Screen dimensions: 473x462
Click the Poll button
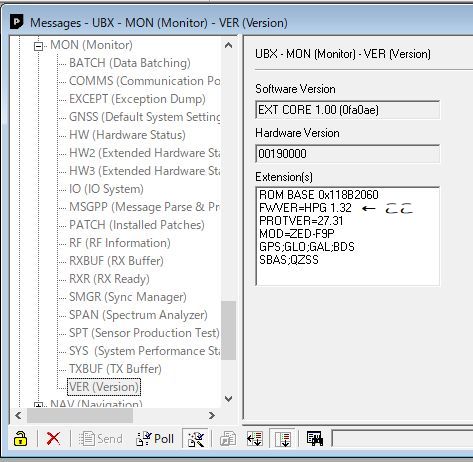155,439
